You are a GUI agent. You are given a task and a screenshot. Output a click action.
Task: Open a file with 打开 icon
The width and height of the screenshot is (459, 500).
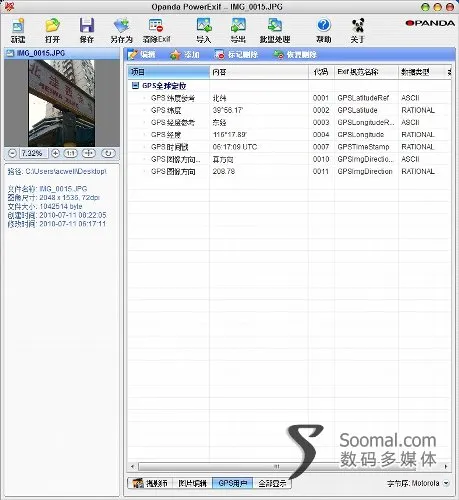point(52,30)
